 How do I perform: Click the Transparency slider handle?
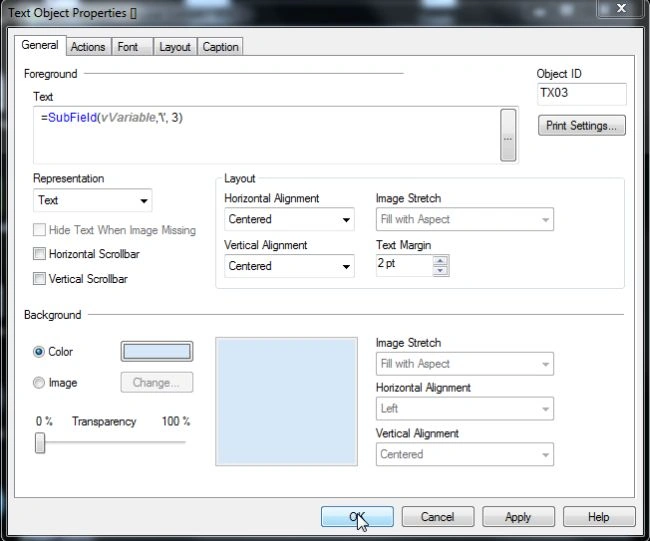tap(40, 443)
